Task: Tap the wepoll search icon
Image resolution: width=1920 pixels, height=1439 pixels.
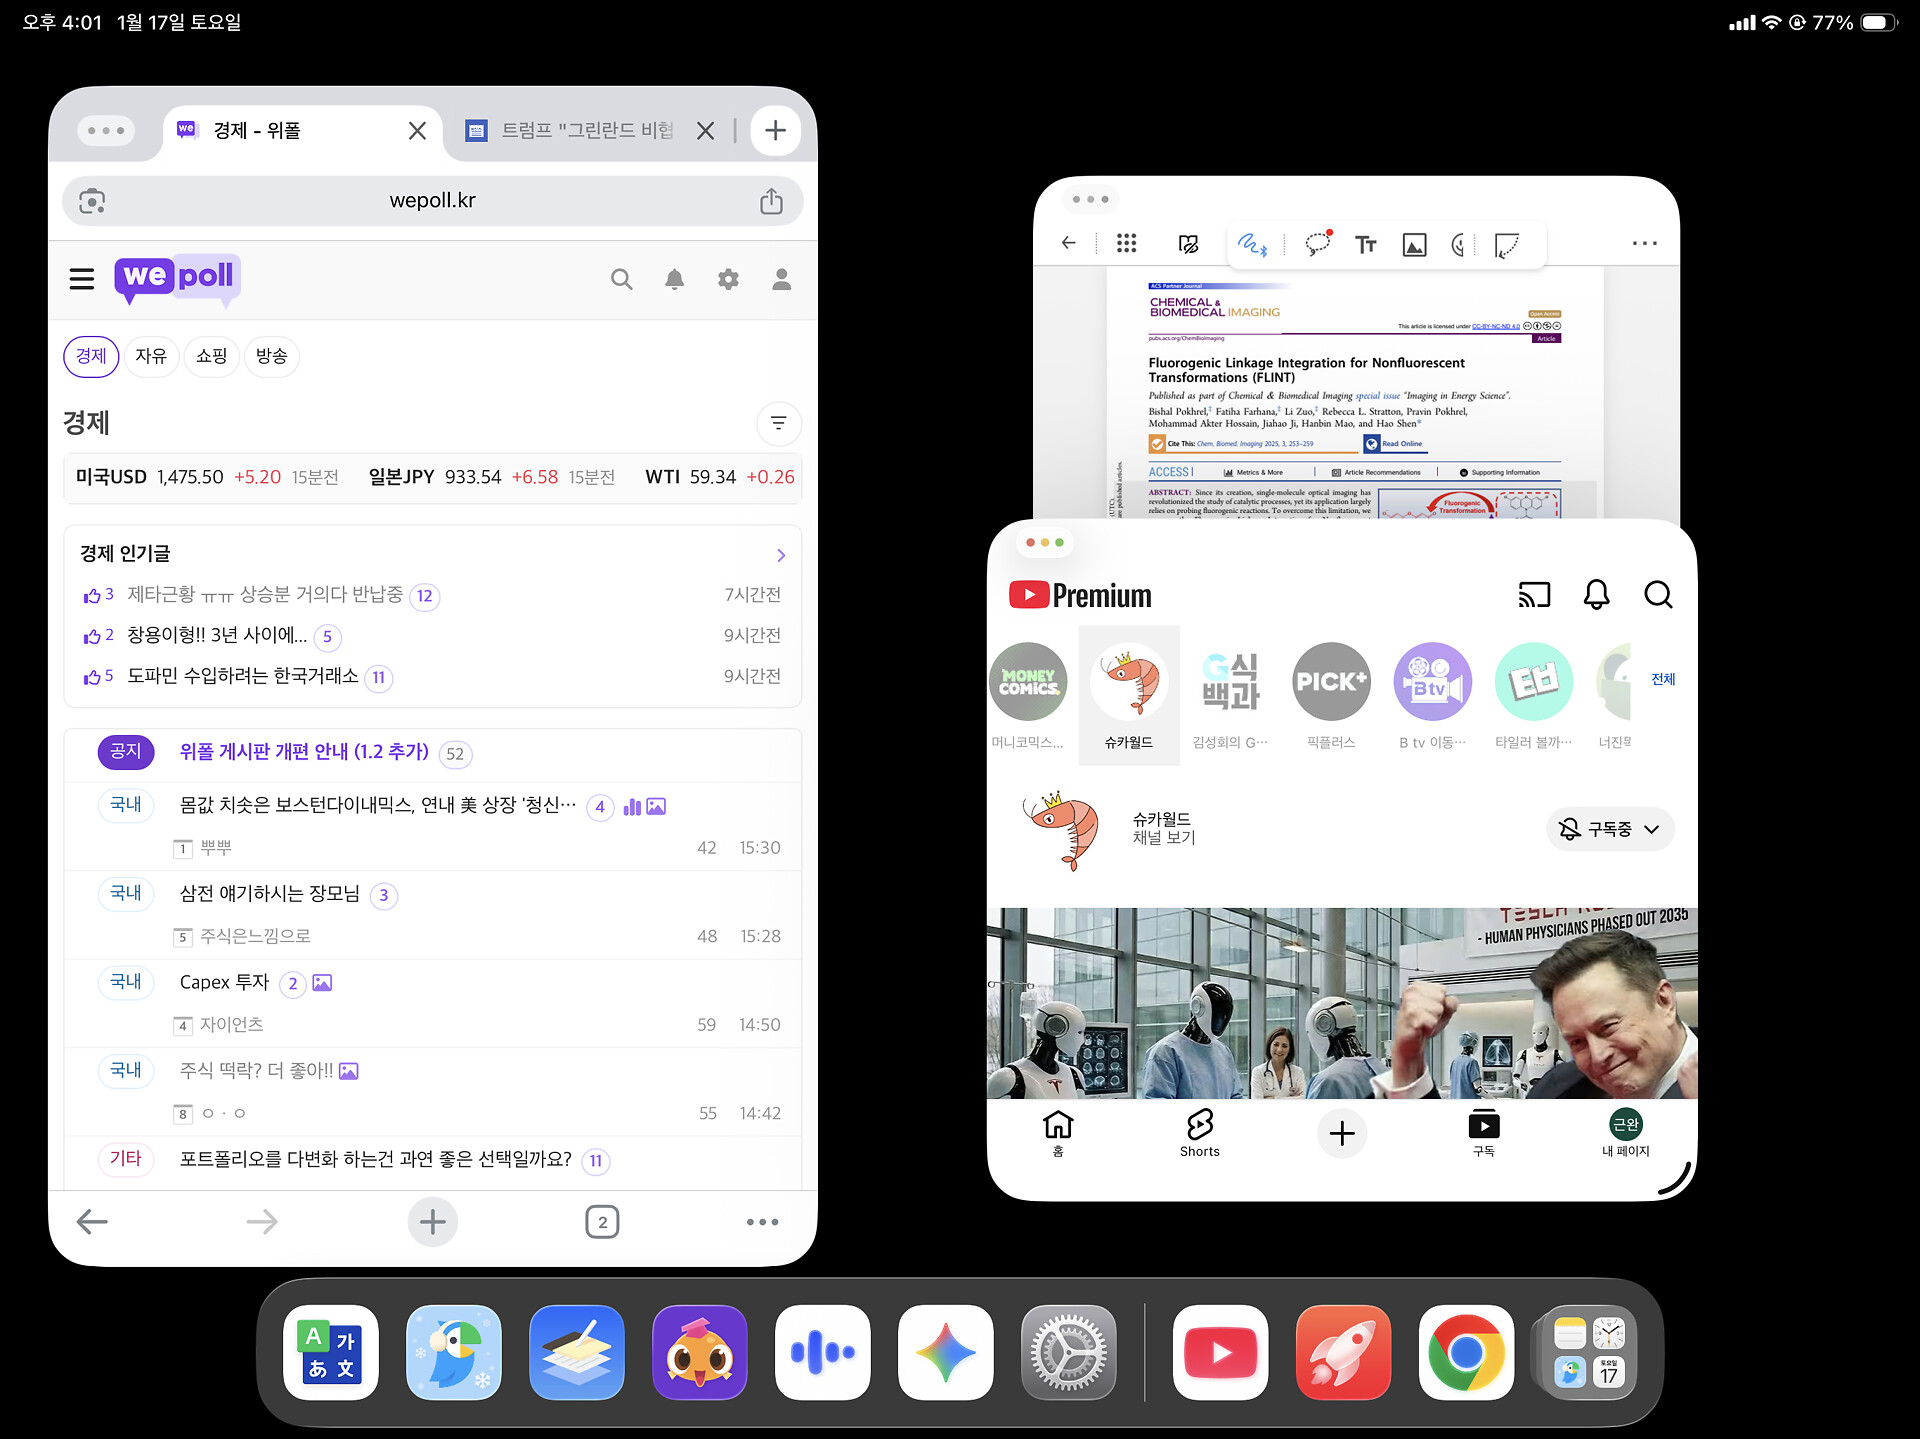Action: coord(621,279)
